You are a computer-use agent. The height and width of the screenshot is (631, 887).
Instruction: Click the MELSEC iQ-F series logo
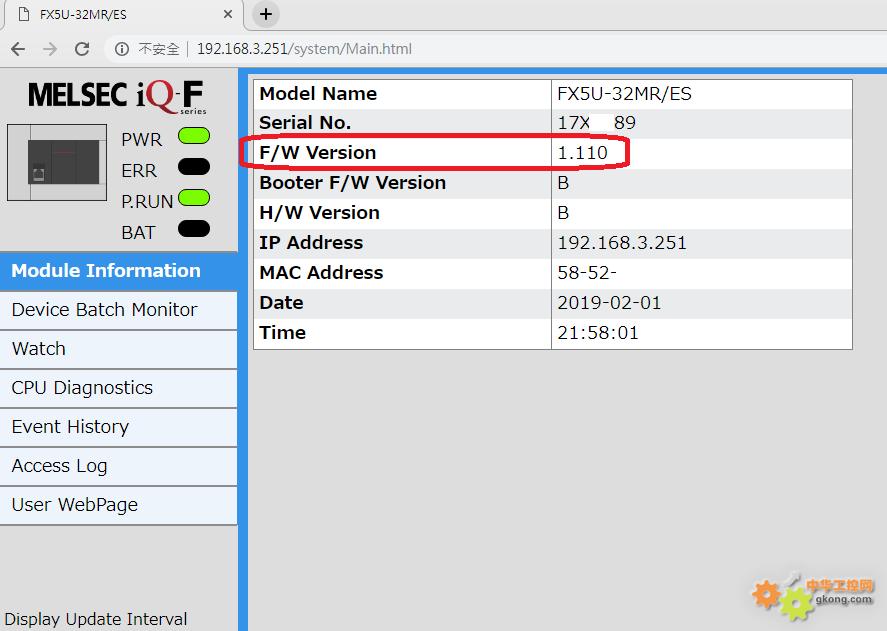point(118,96)
